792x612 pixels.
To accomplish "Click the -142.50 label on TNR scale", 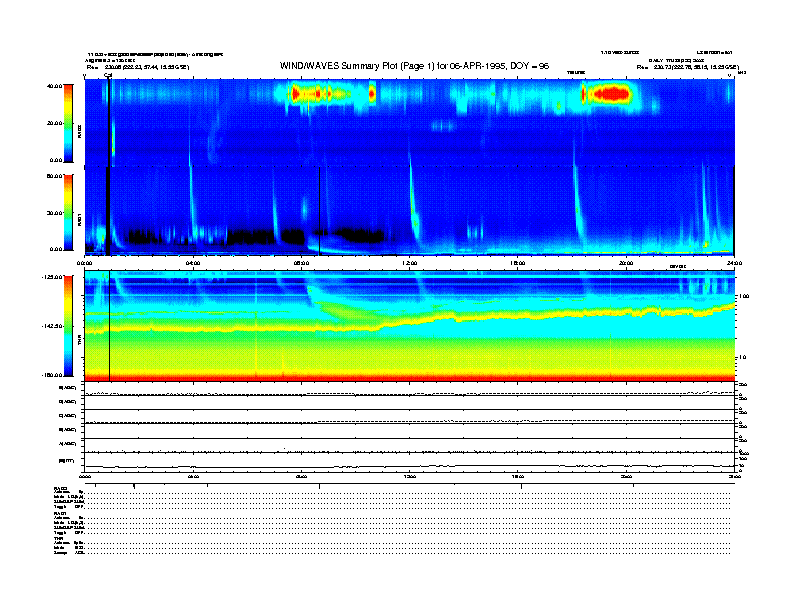I will (x=53, y=326).
